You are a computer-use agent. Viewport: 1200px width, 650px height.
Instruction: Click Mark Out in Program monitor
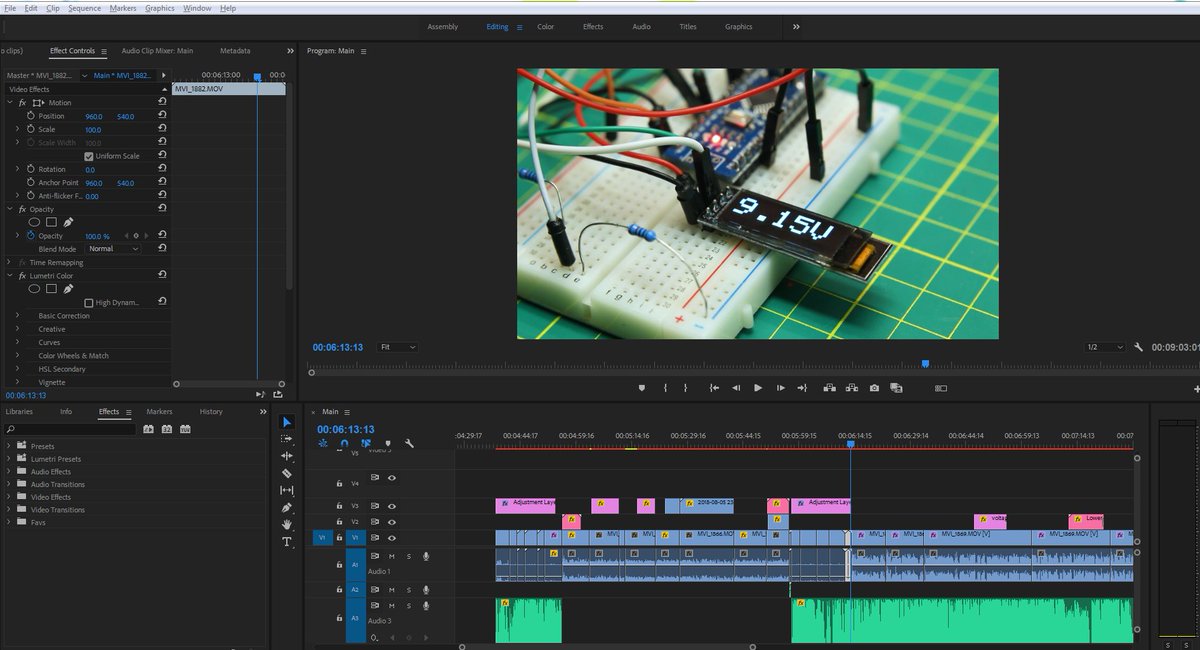point(686,388)
